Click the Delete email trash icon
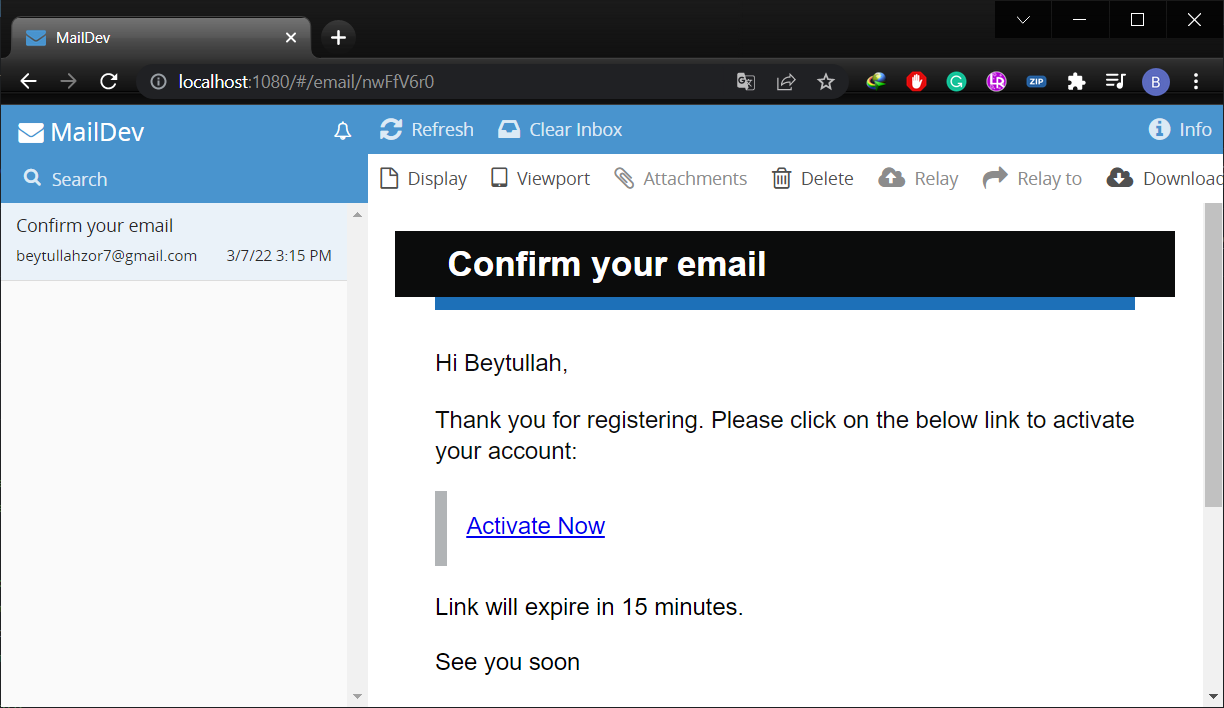The height and width of the screenshot is (708, 1224). [x=782, y=177]
